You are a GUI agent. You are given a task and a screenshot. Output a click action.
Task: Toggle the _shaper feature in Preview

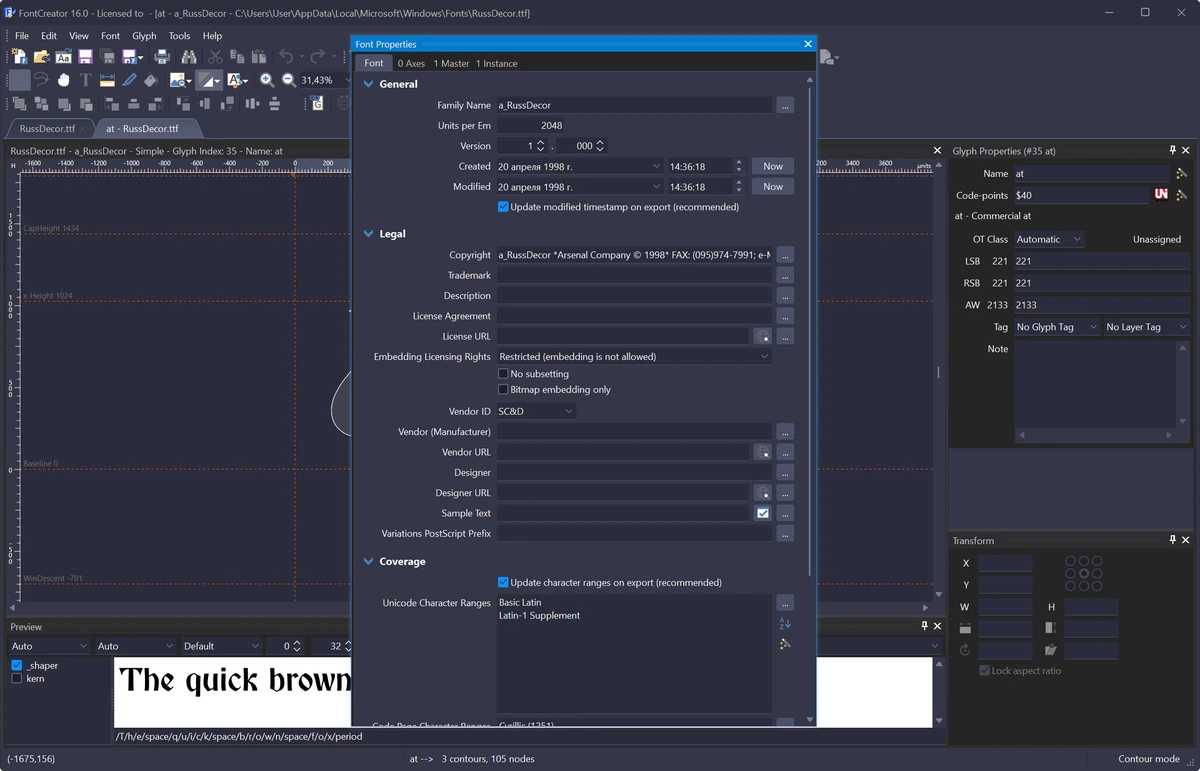click(x=17, y=665)
